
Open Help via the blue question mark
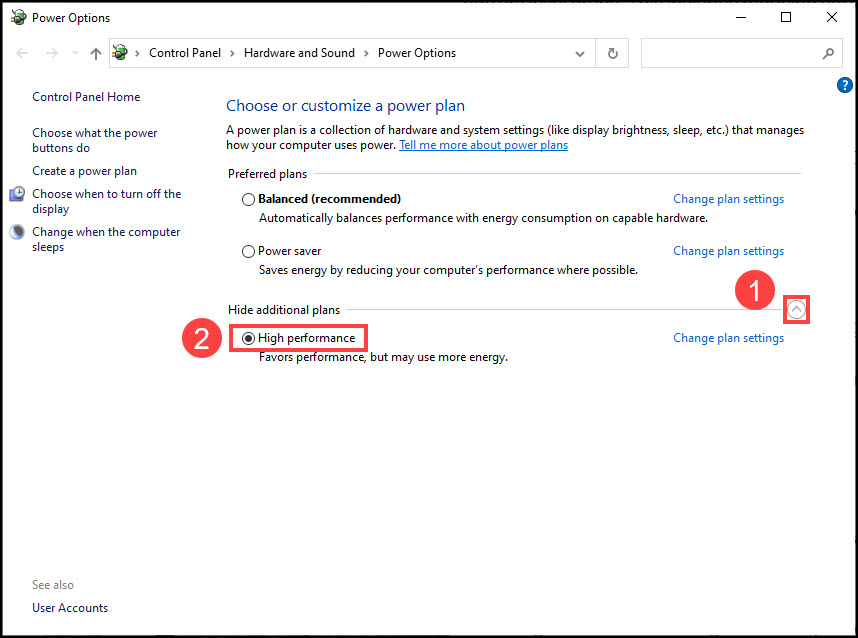pos(845,85)
